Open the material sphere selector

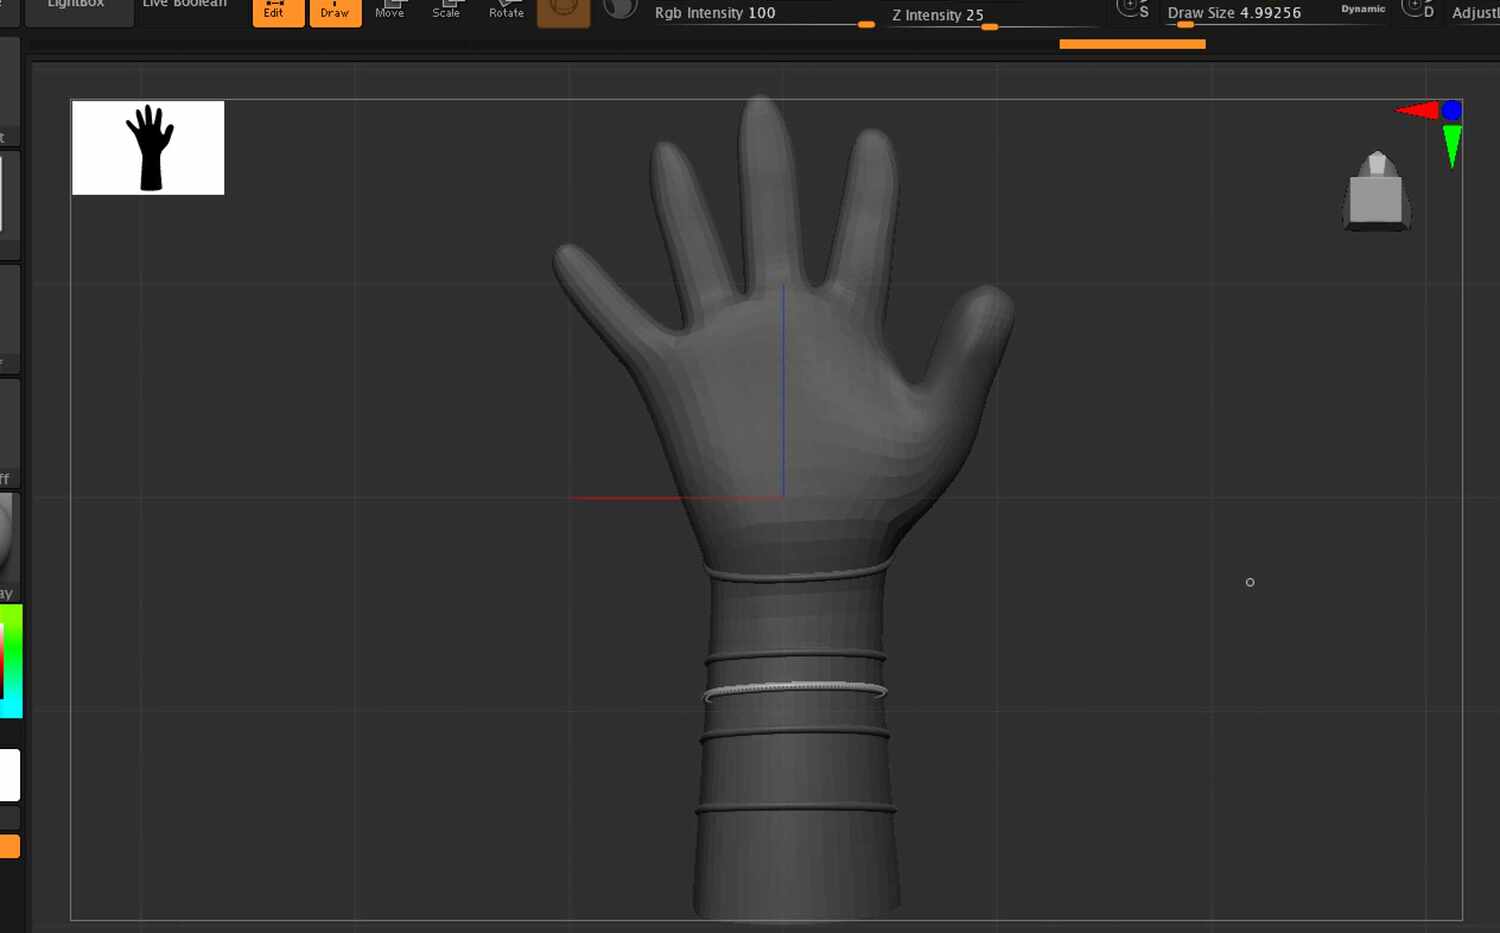point(620,8)
